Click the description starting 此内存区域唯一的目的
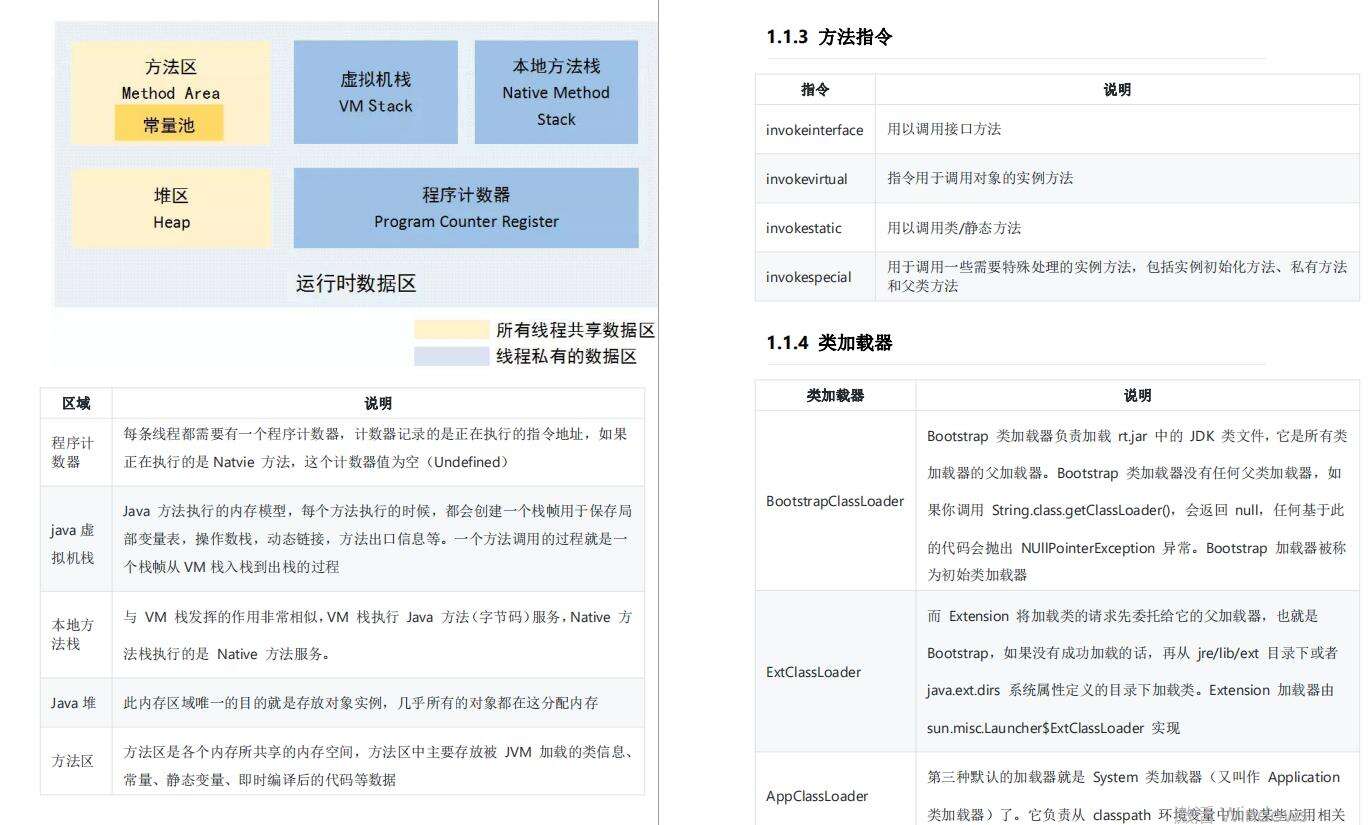 (x=360, y=703)
